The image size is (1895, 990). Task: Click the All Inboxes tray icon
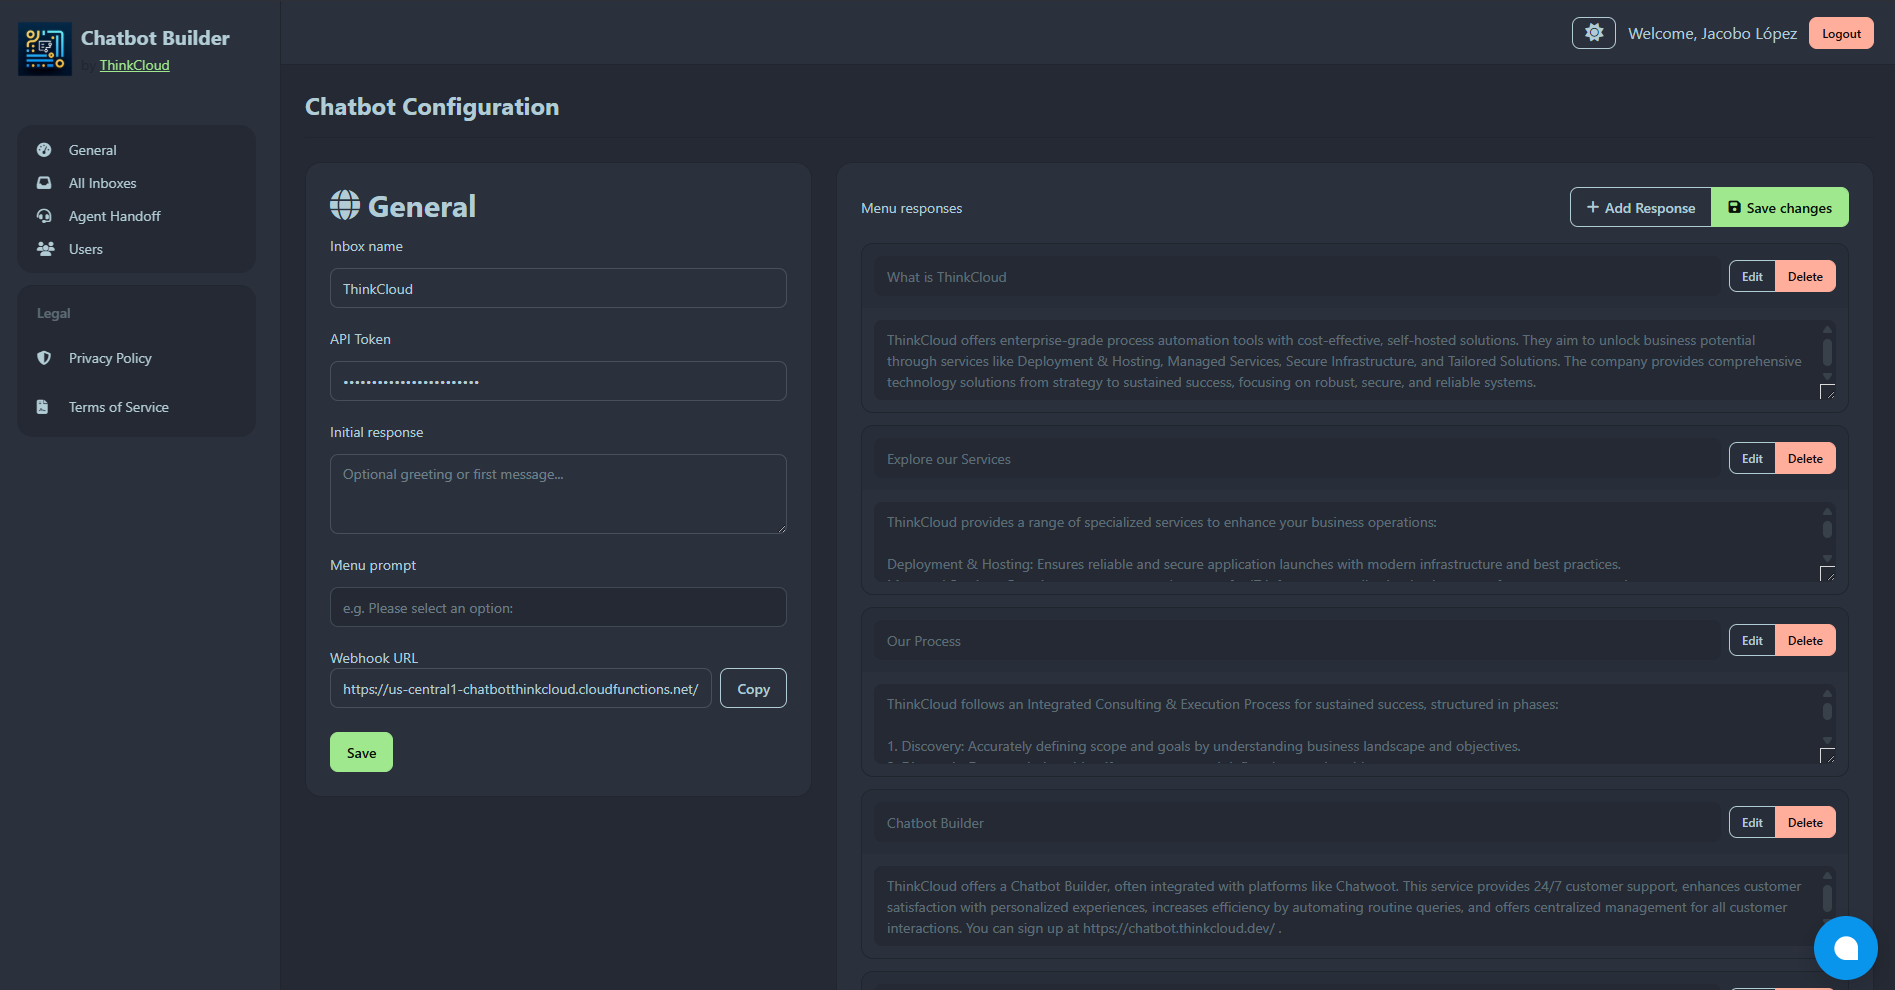tap(44, 183)
